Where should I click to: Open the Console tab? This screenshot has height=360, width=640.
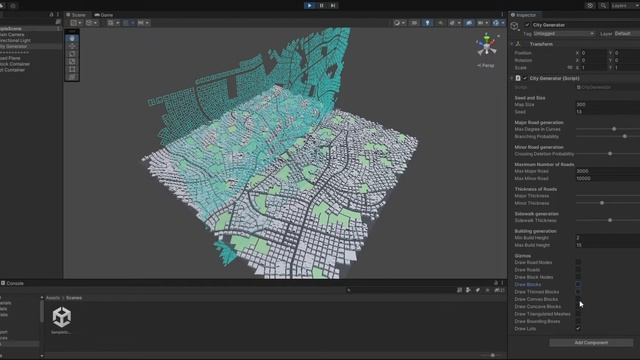12,283
